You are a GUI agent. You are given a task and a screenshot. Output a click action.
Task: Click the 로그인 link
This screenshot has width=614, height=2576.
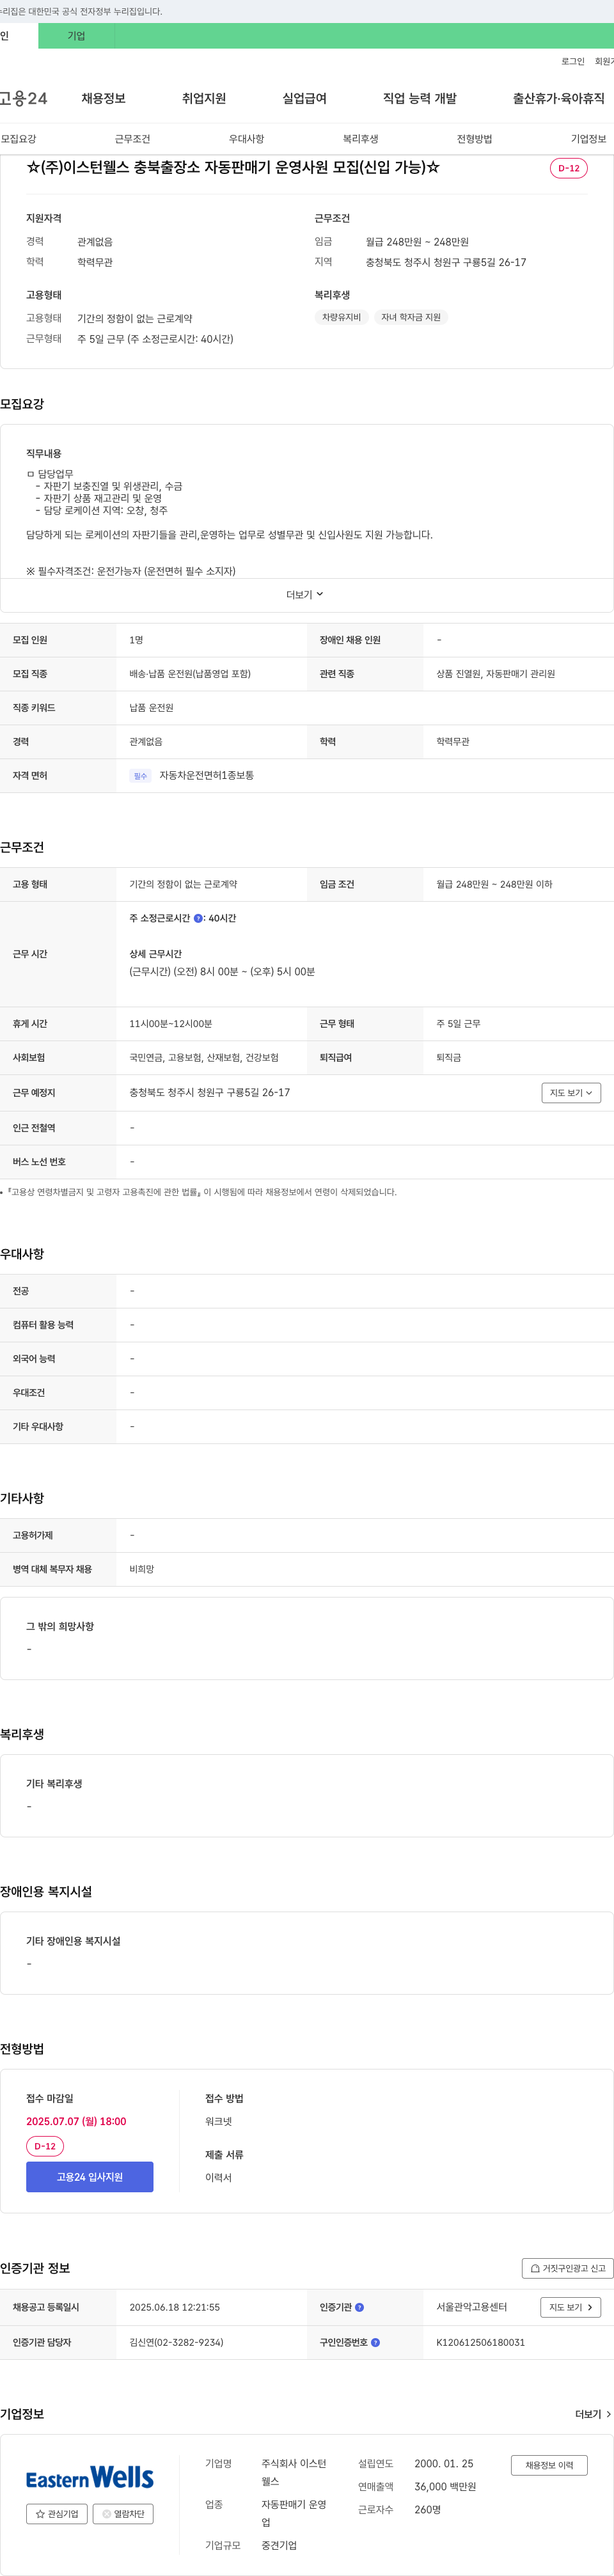click(x=572, y=61)
